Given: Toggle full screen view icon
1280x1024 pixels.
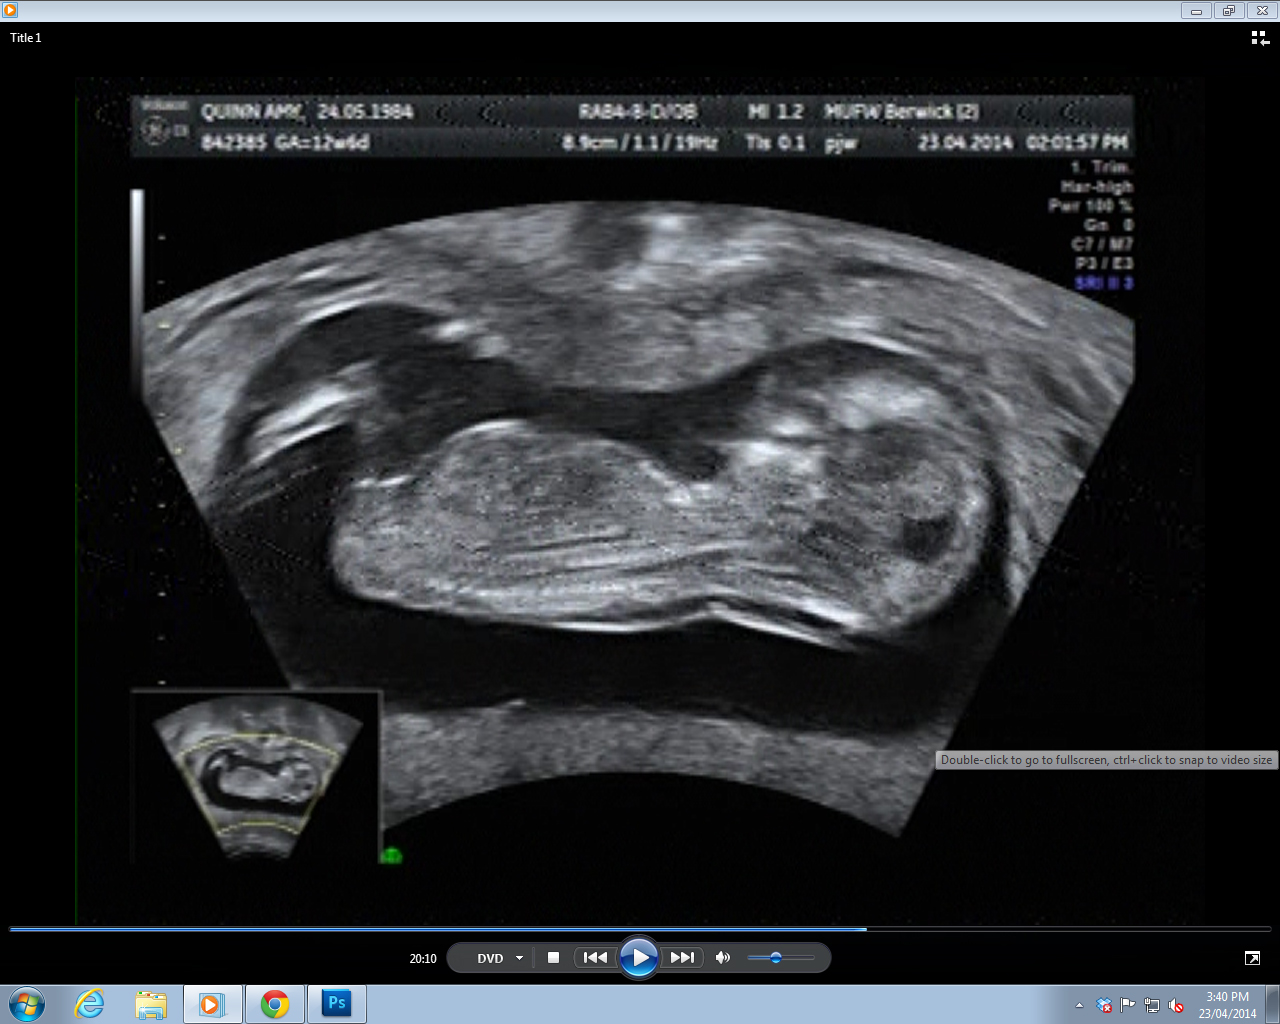Looking at the screenshot, I should 1252,958.
